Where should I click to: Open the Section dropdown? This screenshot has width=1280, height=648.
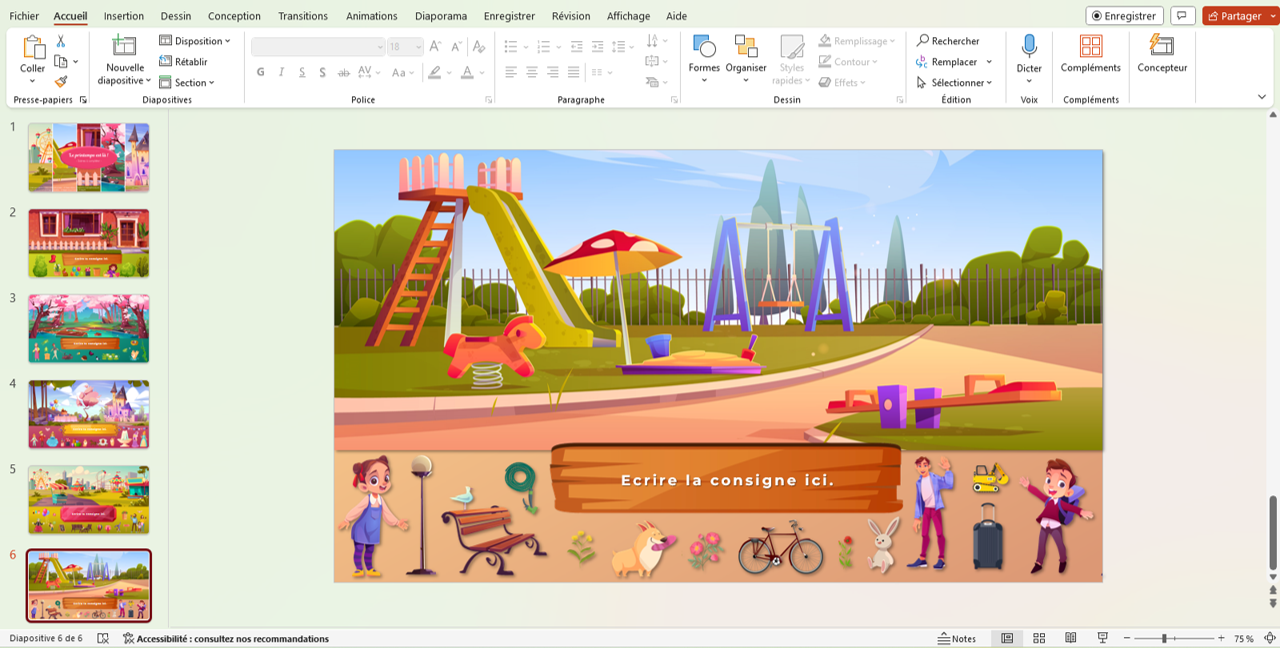[x=187, y=83]
